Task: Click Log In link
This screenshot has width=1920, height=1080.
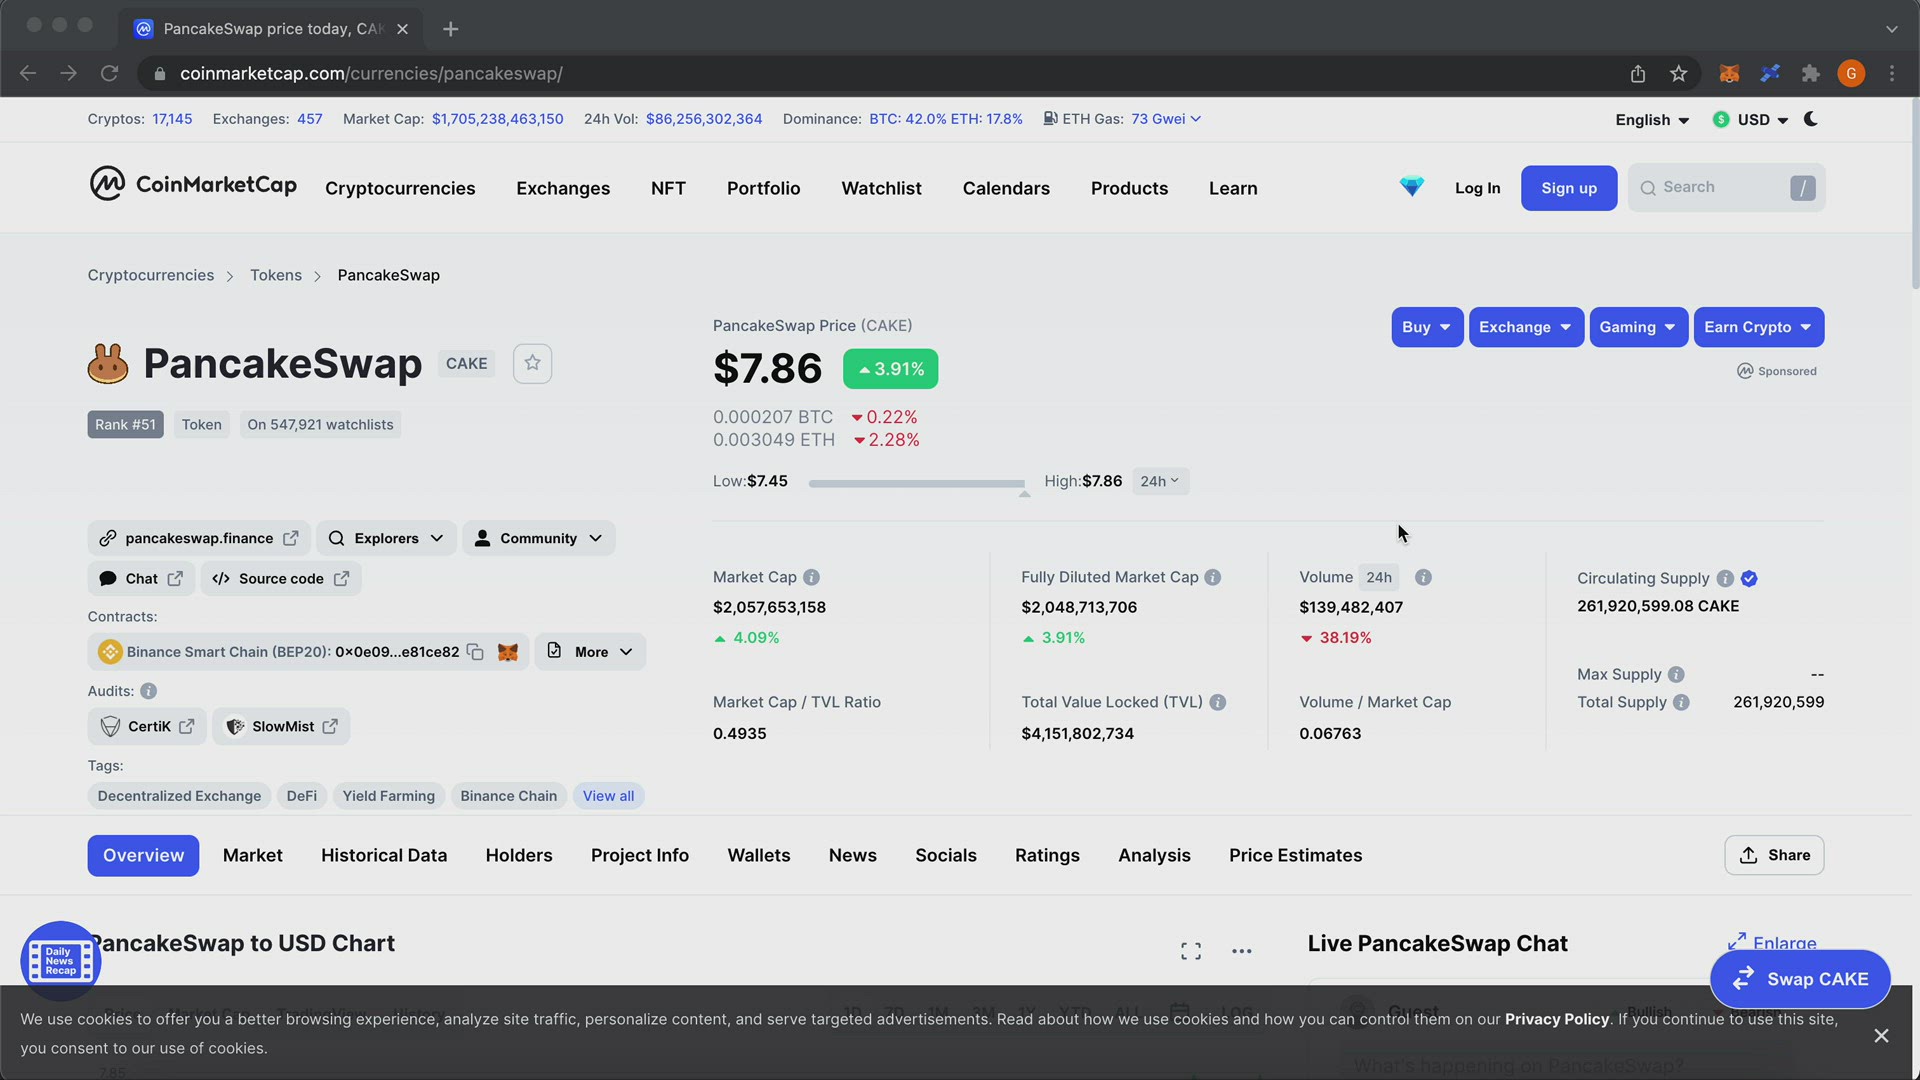Action: 1477,188
